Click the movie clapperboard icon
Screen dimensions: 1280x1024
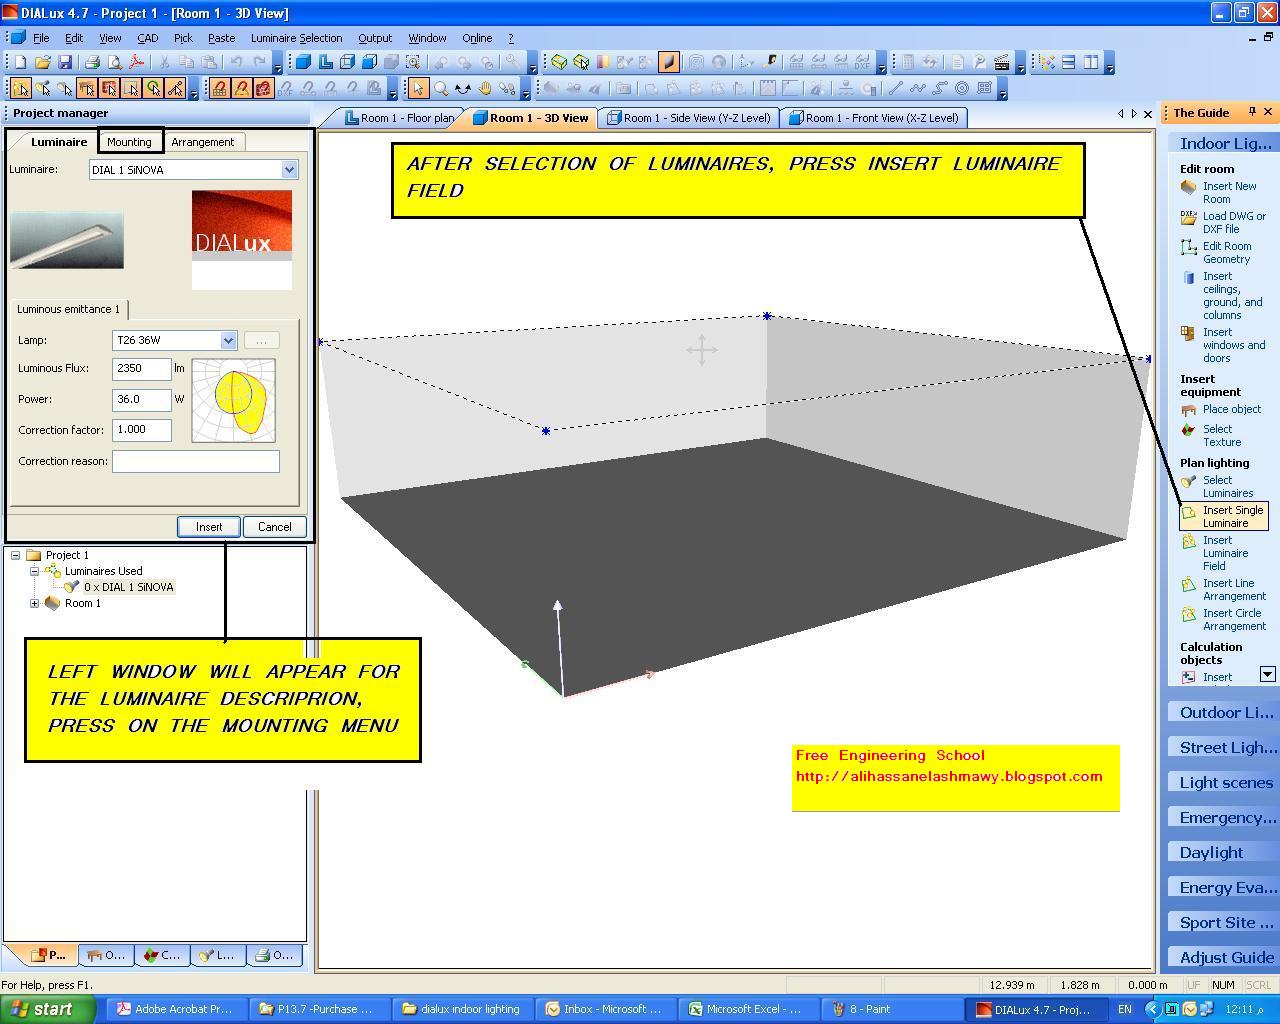tap(1001, 62)
